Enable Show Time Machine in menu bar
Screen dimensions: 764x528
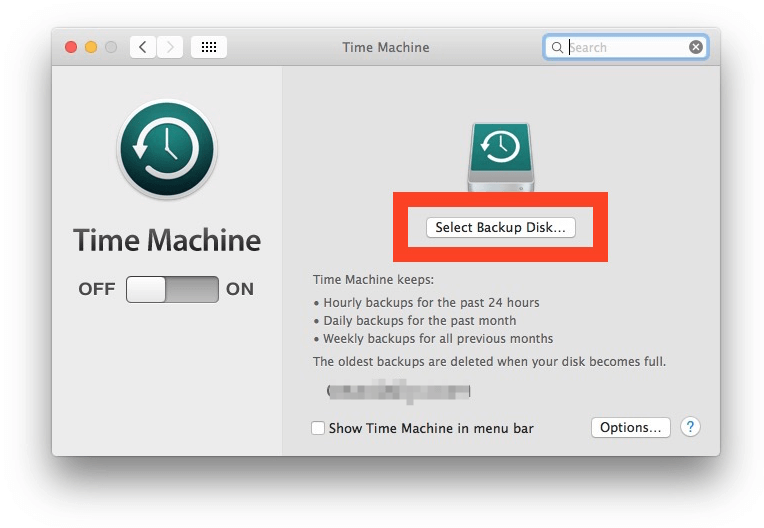coord(318,428)
